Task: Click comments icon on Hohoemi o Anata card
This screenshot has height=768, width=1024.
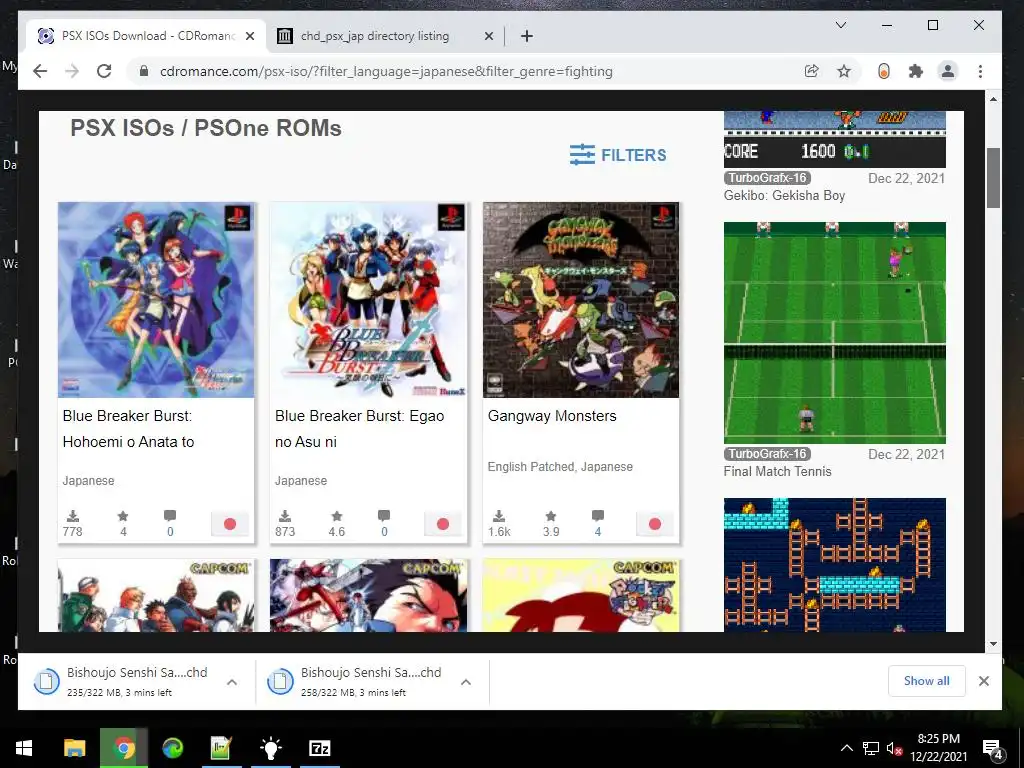Action: (170, 516)
